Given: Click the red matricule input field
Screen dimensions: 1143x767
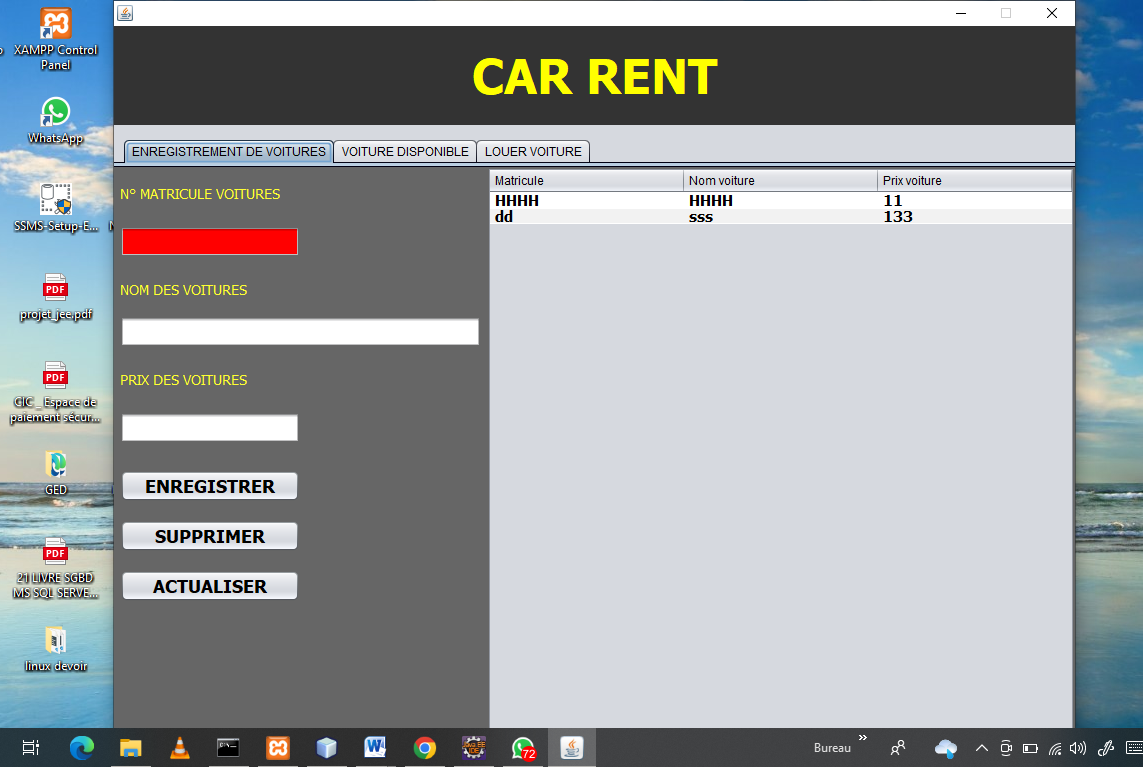Looking at the screenshot, I should (210, 242).
